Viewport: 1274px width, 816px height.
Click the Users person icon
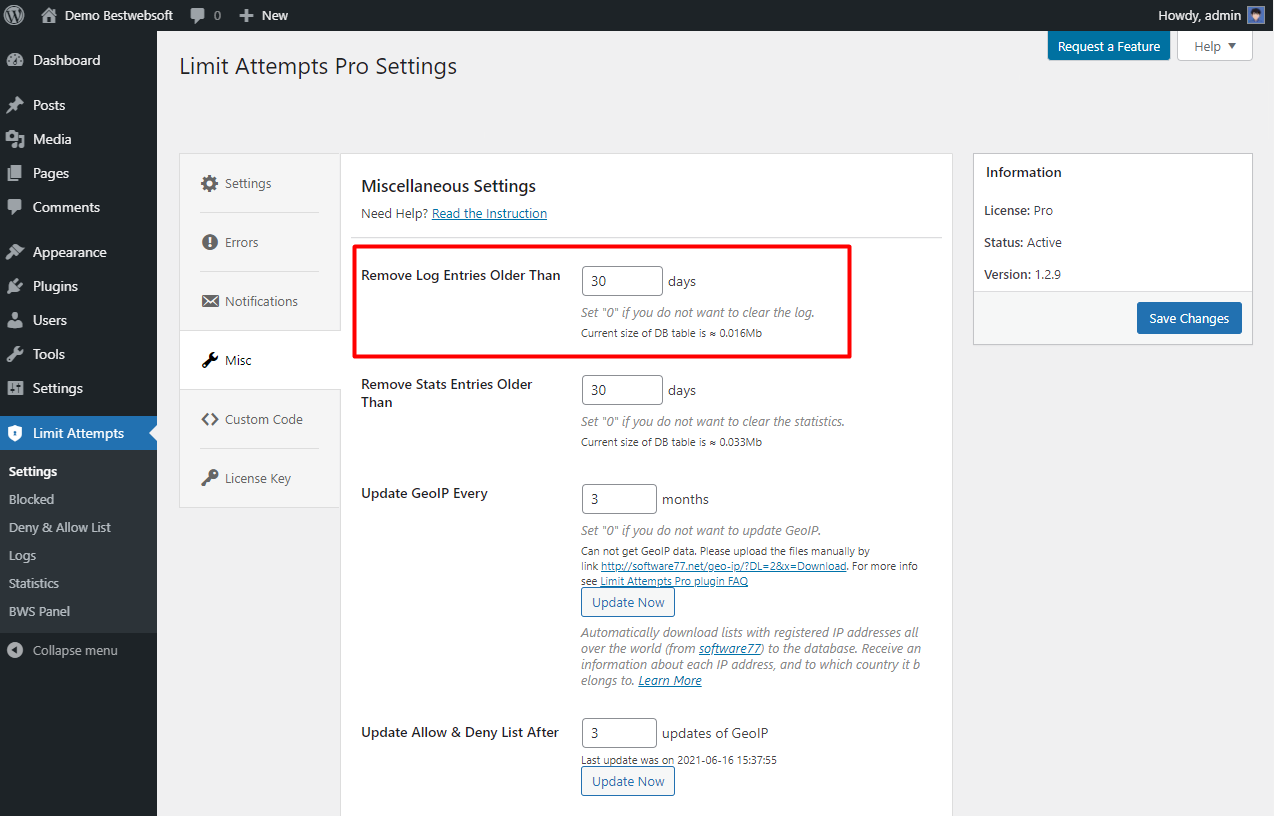tap(15, 320)
